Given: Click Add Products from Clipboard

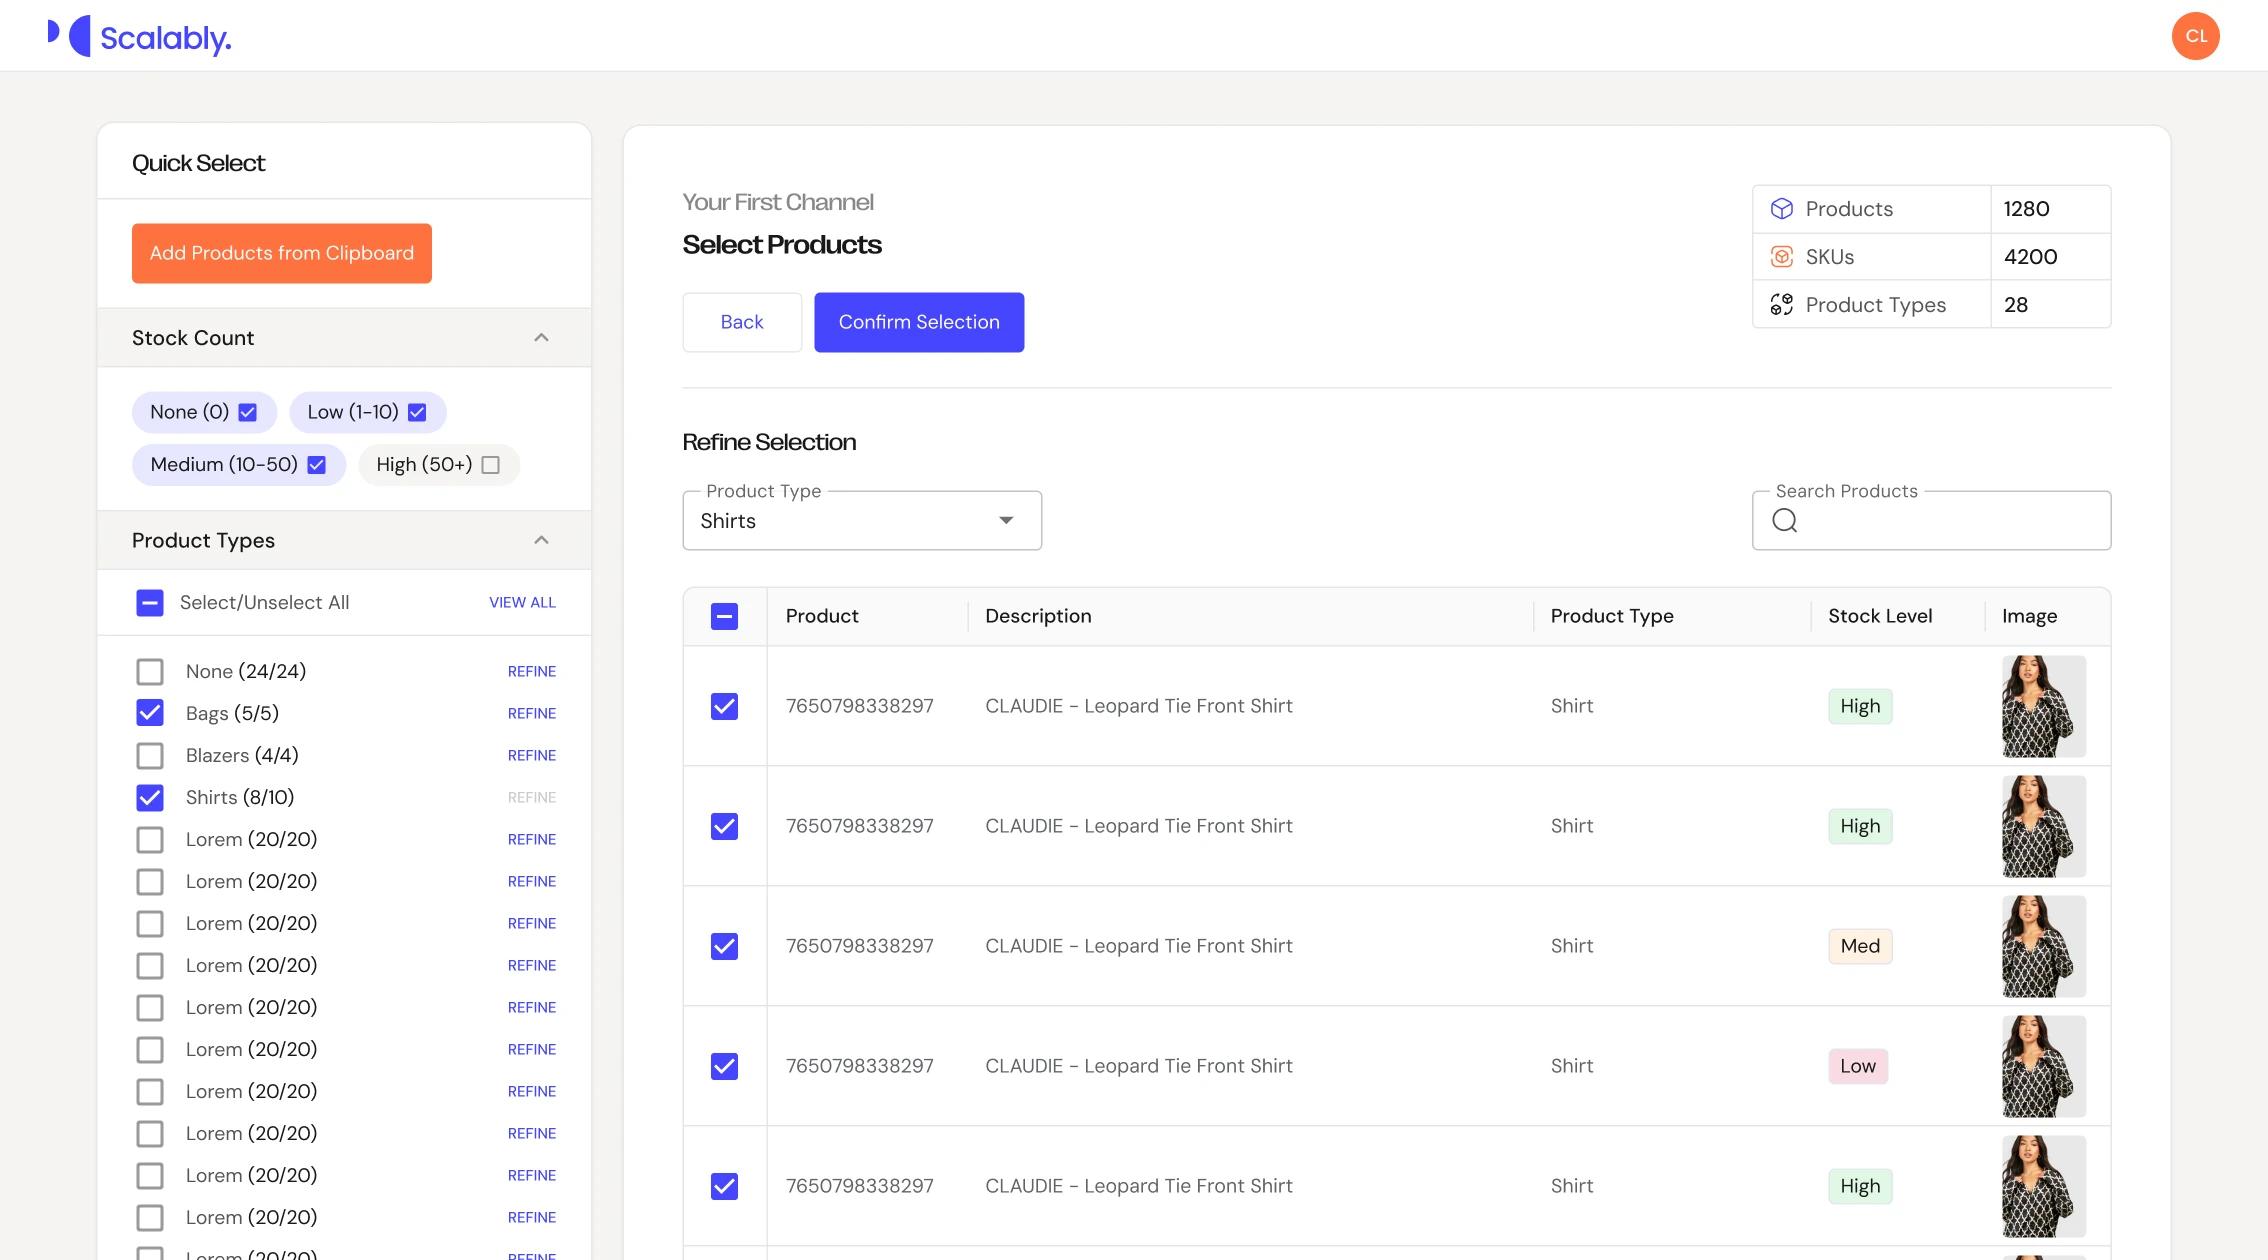Looking at the screenshot, I should click(x=281, y=253).
